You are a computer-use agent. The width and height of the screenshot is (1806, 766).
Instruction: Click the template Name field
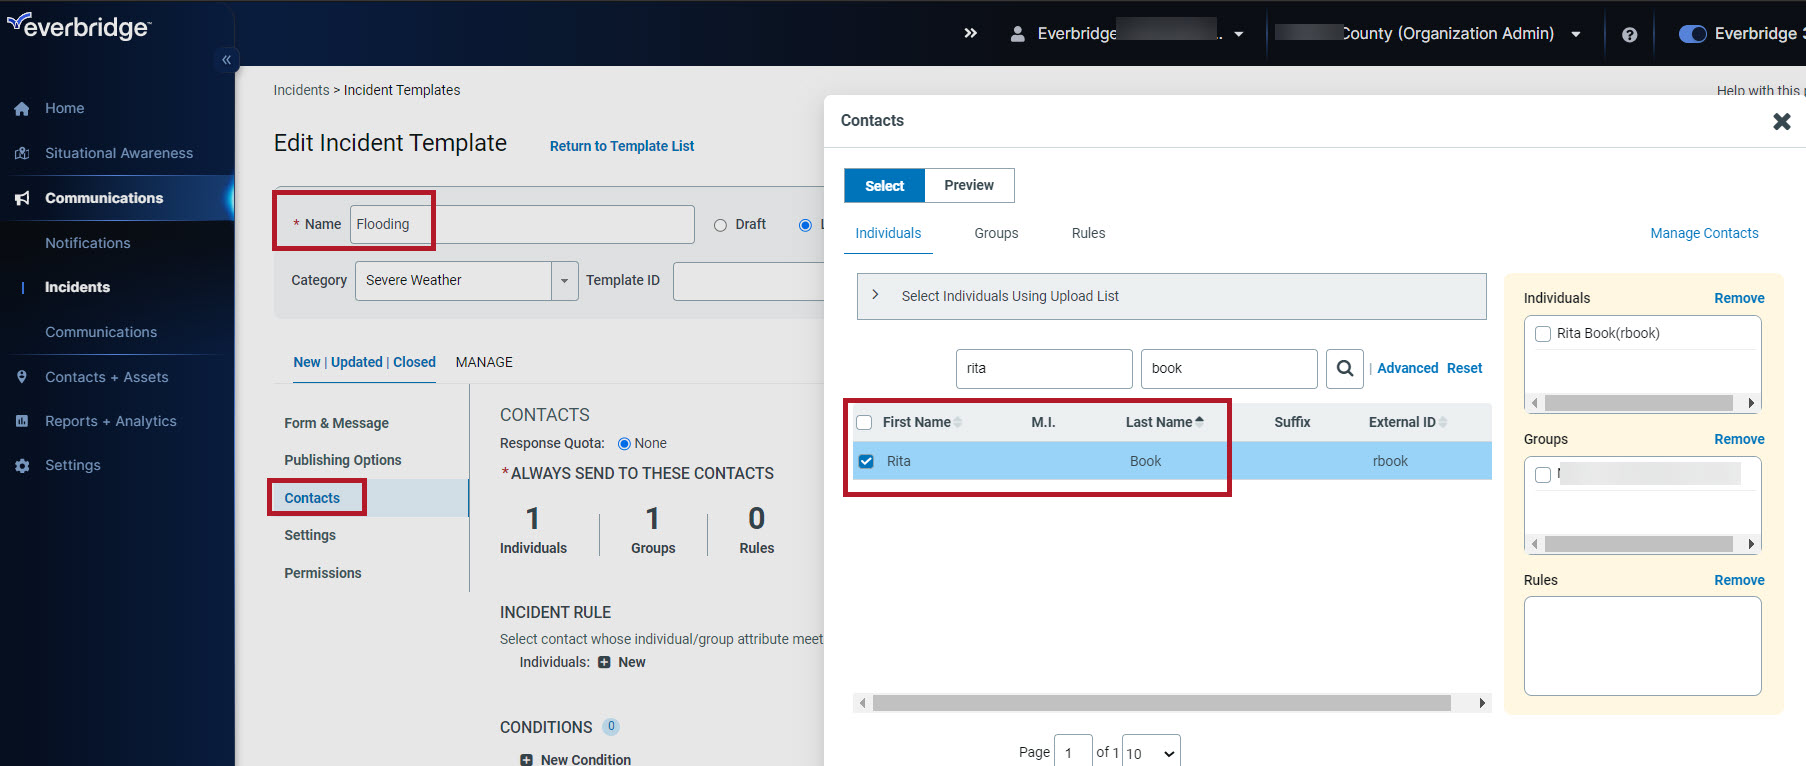click(x=522, y=224)
